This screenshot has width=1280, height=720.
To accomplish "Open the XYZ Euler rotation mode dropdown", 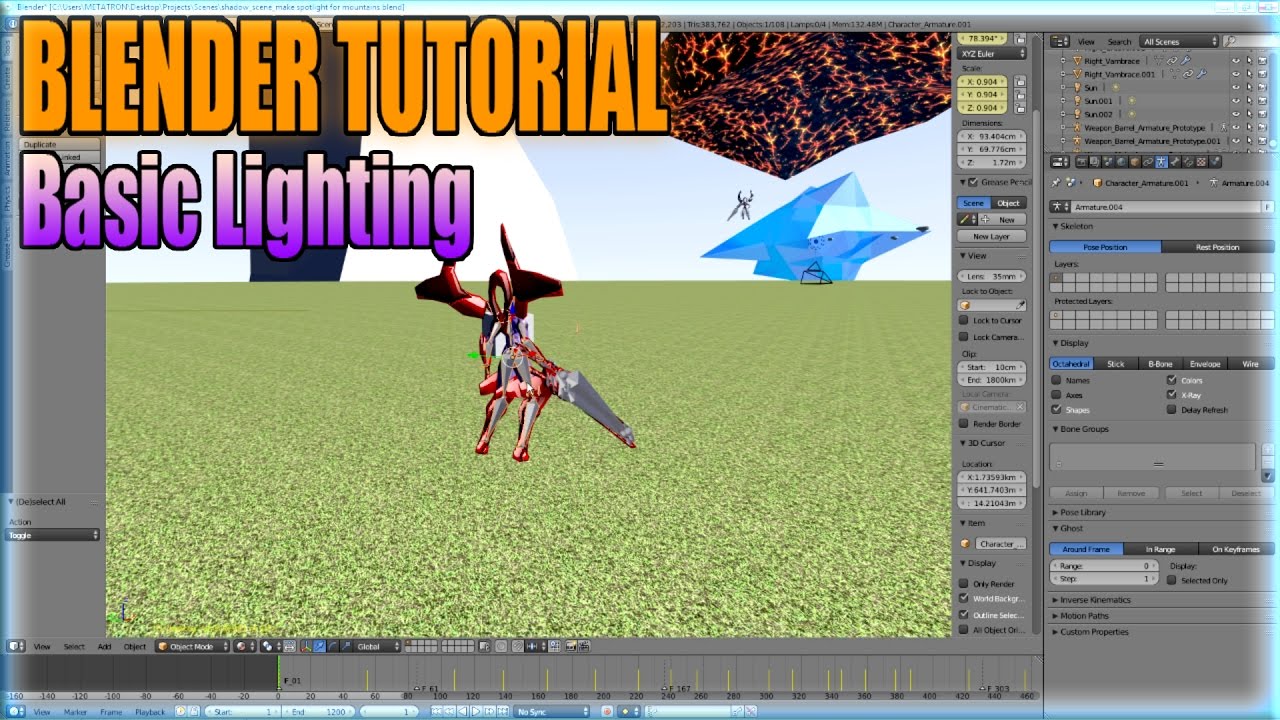I will [992, 53].
